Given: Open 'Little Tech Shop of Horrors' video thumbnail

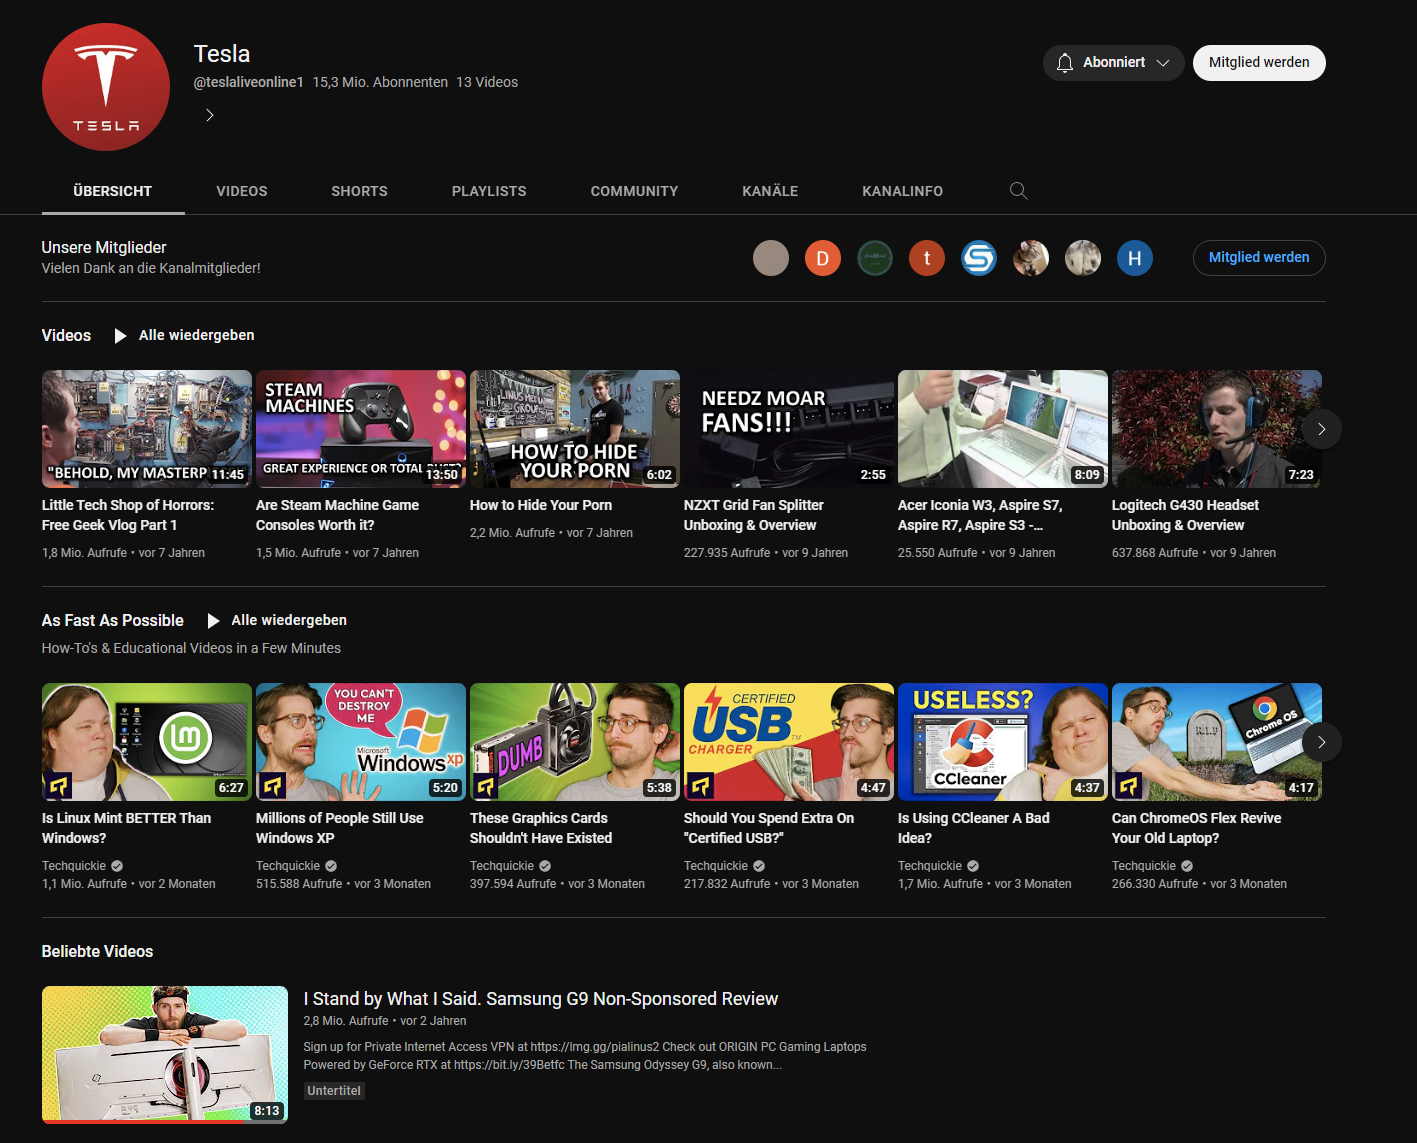Looking at the screenshot, I should (x=147, y=429).
